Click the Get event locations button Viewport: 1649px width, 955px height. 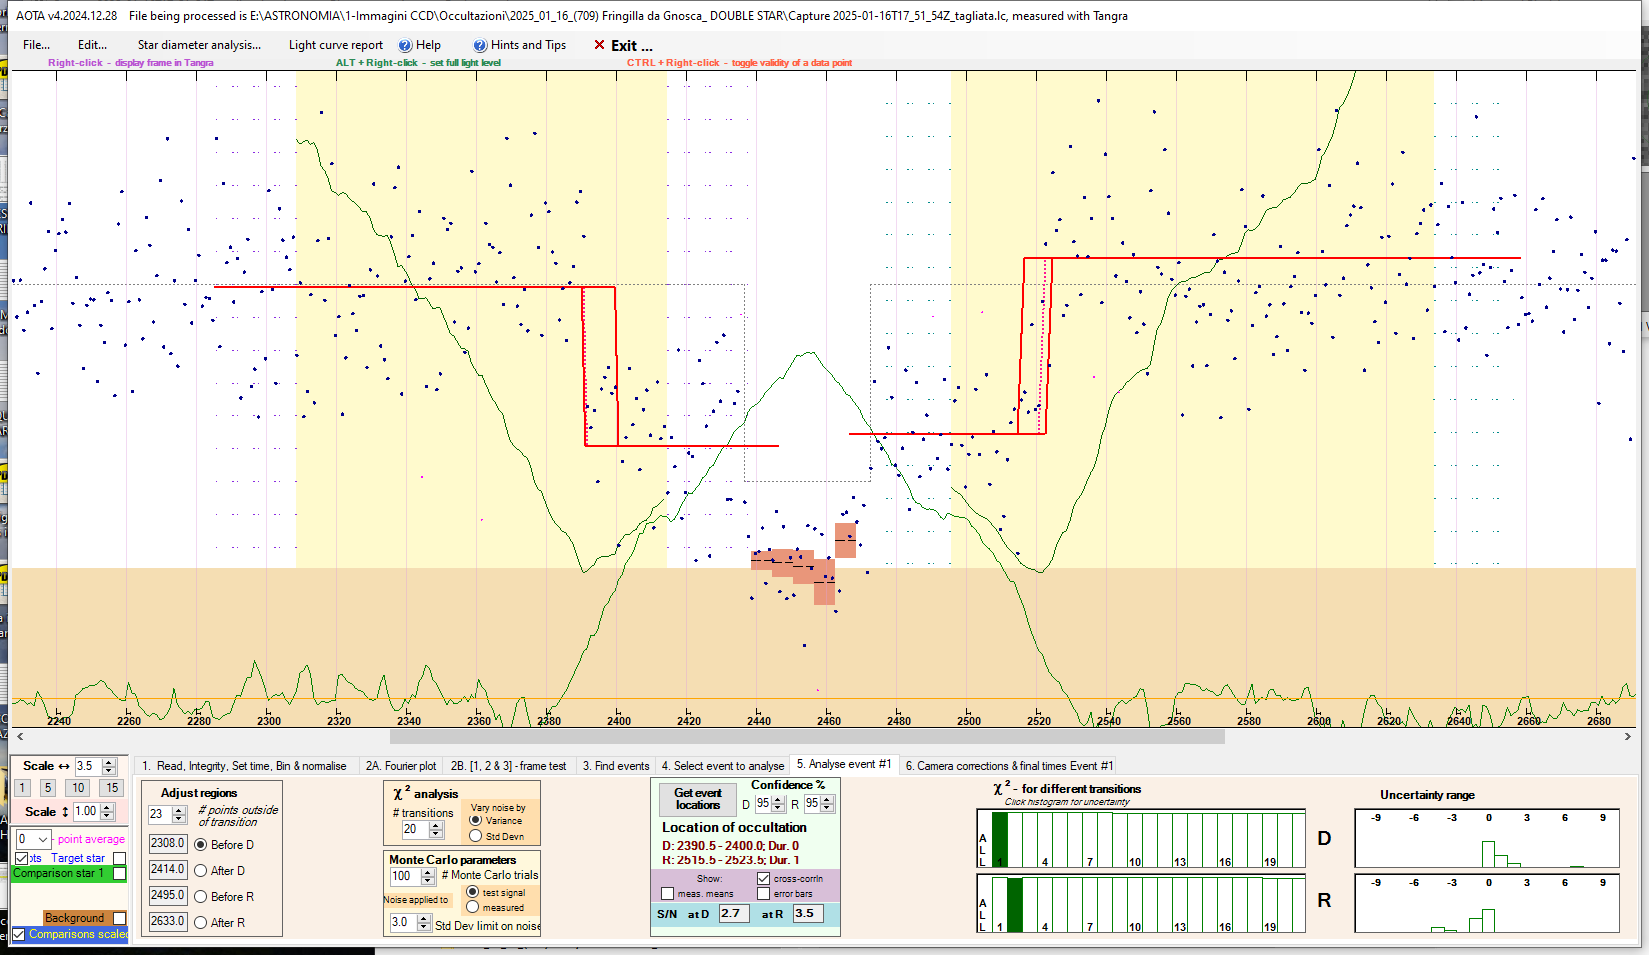pos(698,799)
